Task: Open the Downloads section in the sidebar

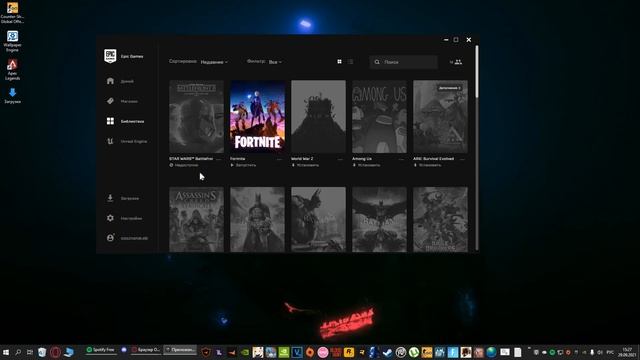Action: (x=122, y=198)
